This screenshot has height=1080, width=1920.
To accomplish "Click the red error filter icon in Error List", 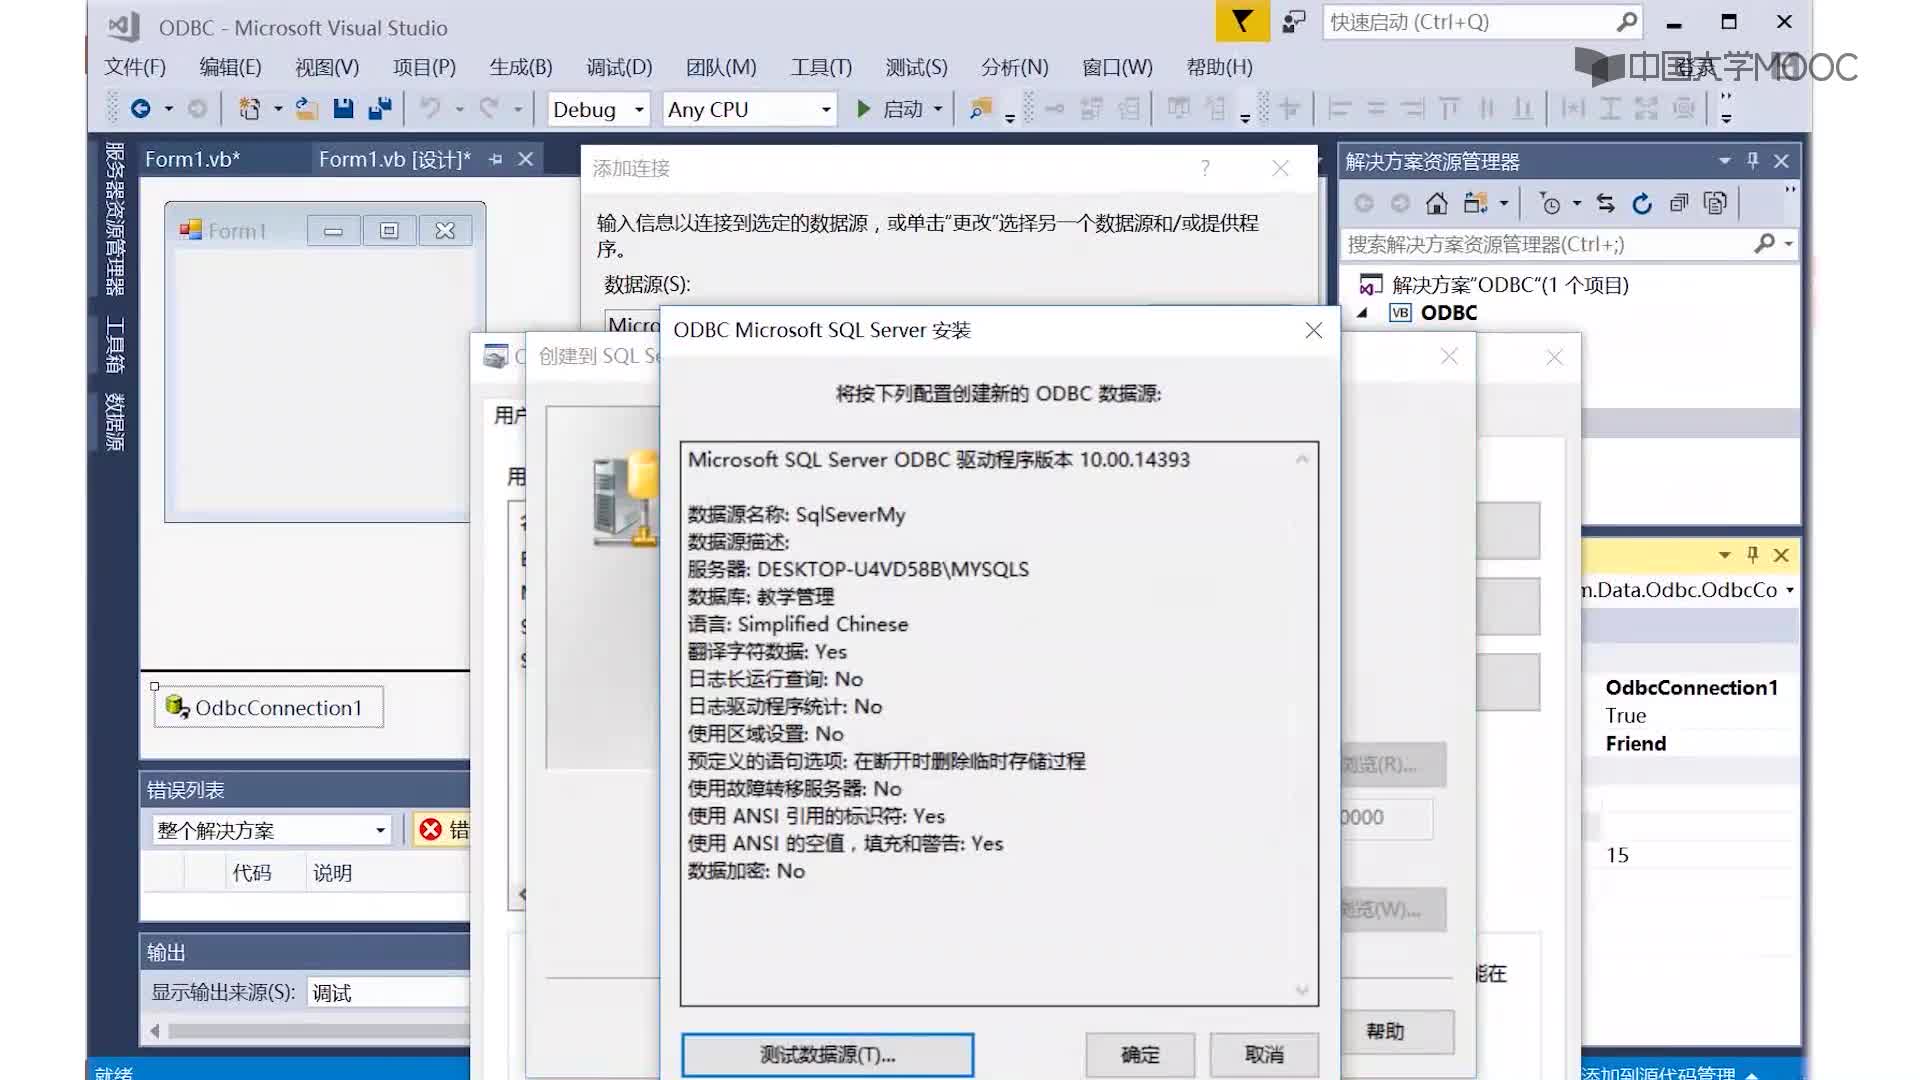I will pos(431,829).
